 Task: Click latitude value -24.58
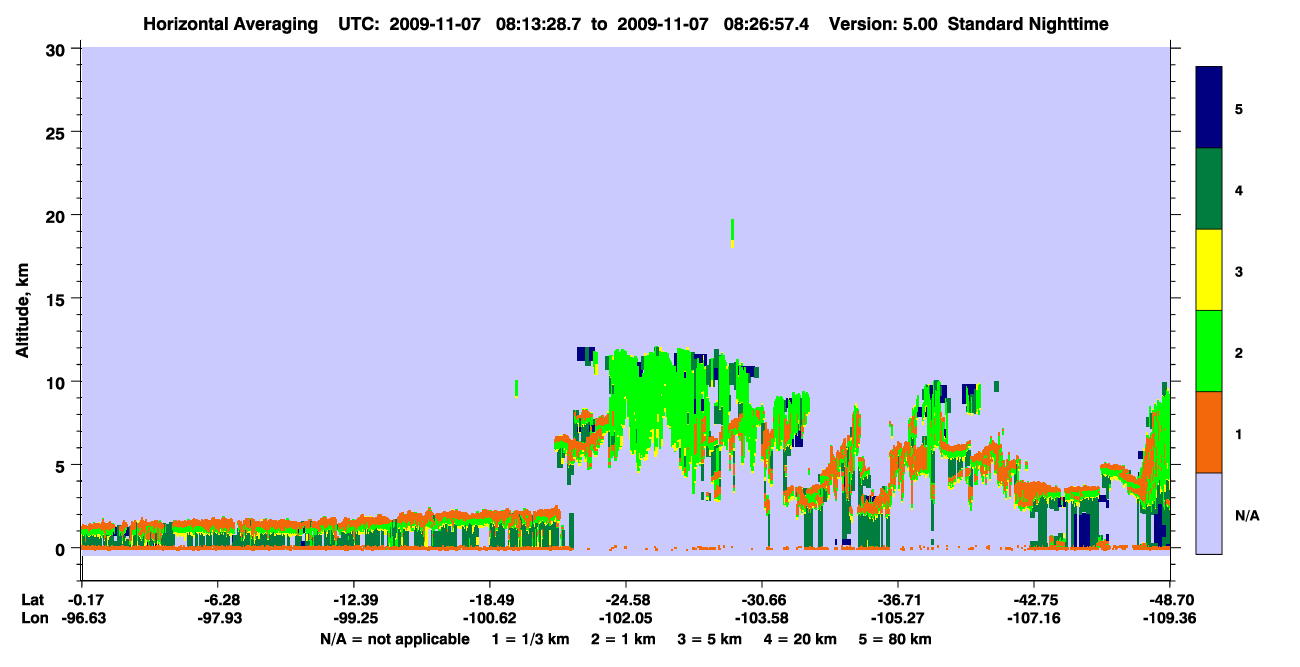coord(626,600)
